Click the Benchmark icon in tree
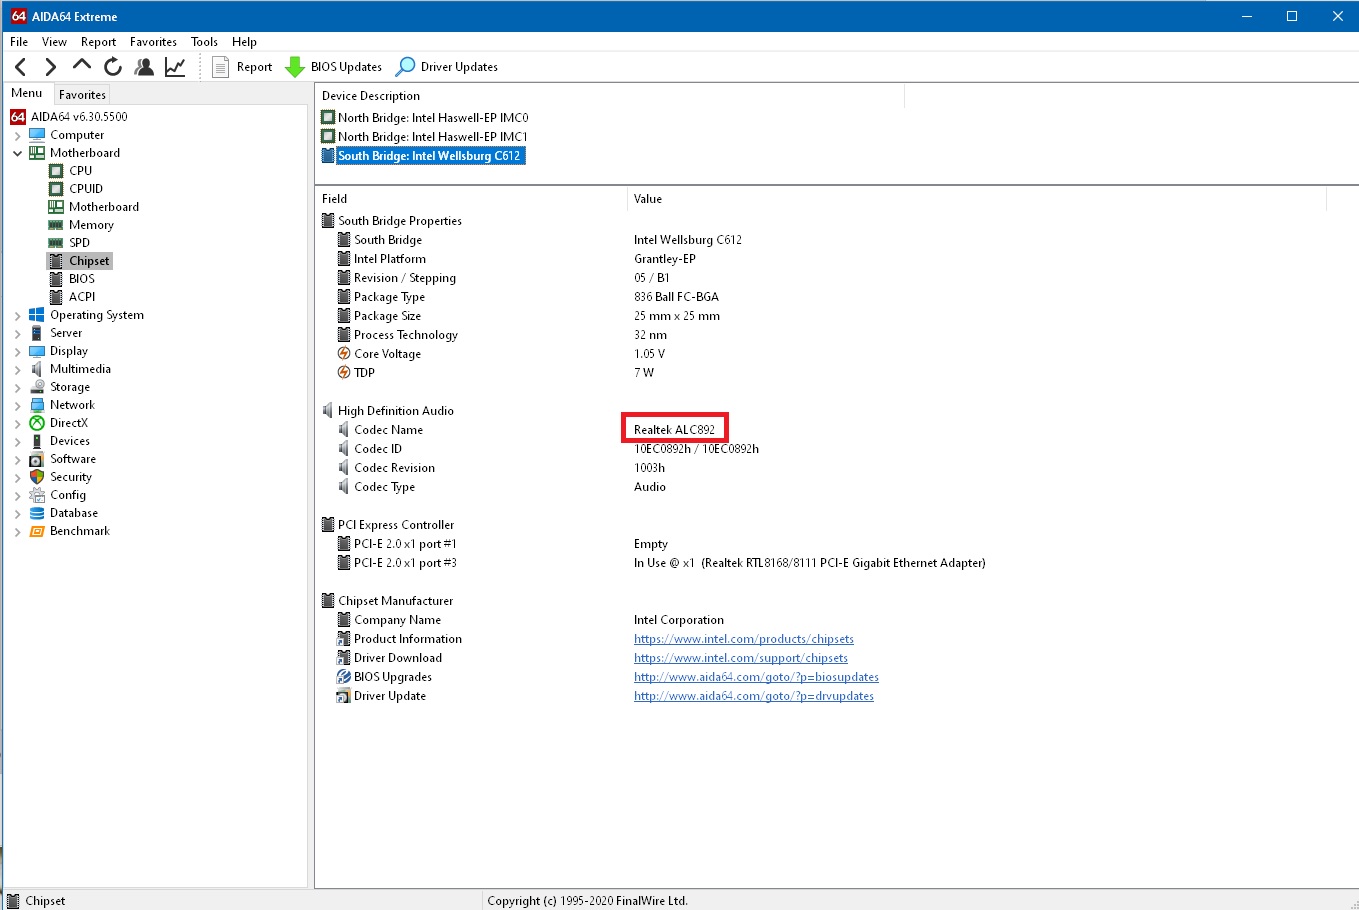 click(37, 531)
